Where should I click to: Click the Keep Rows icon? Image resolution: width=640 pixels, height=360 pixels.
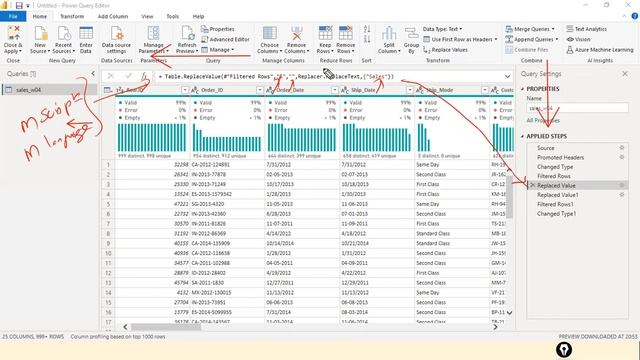pos(325,33)
